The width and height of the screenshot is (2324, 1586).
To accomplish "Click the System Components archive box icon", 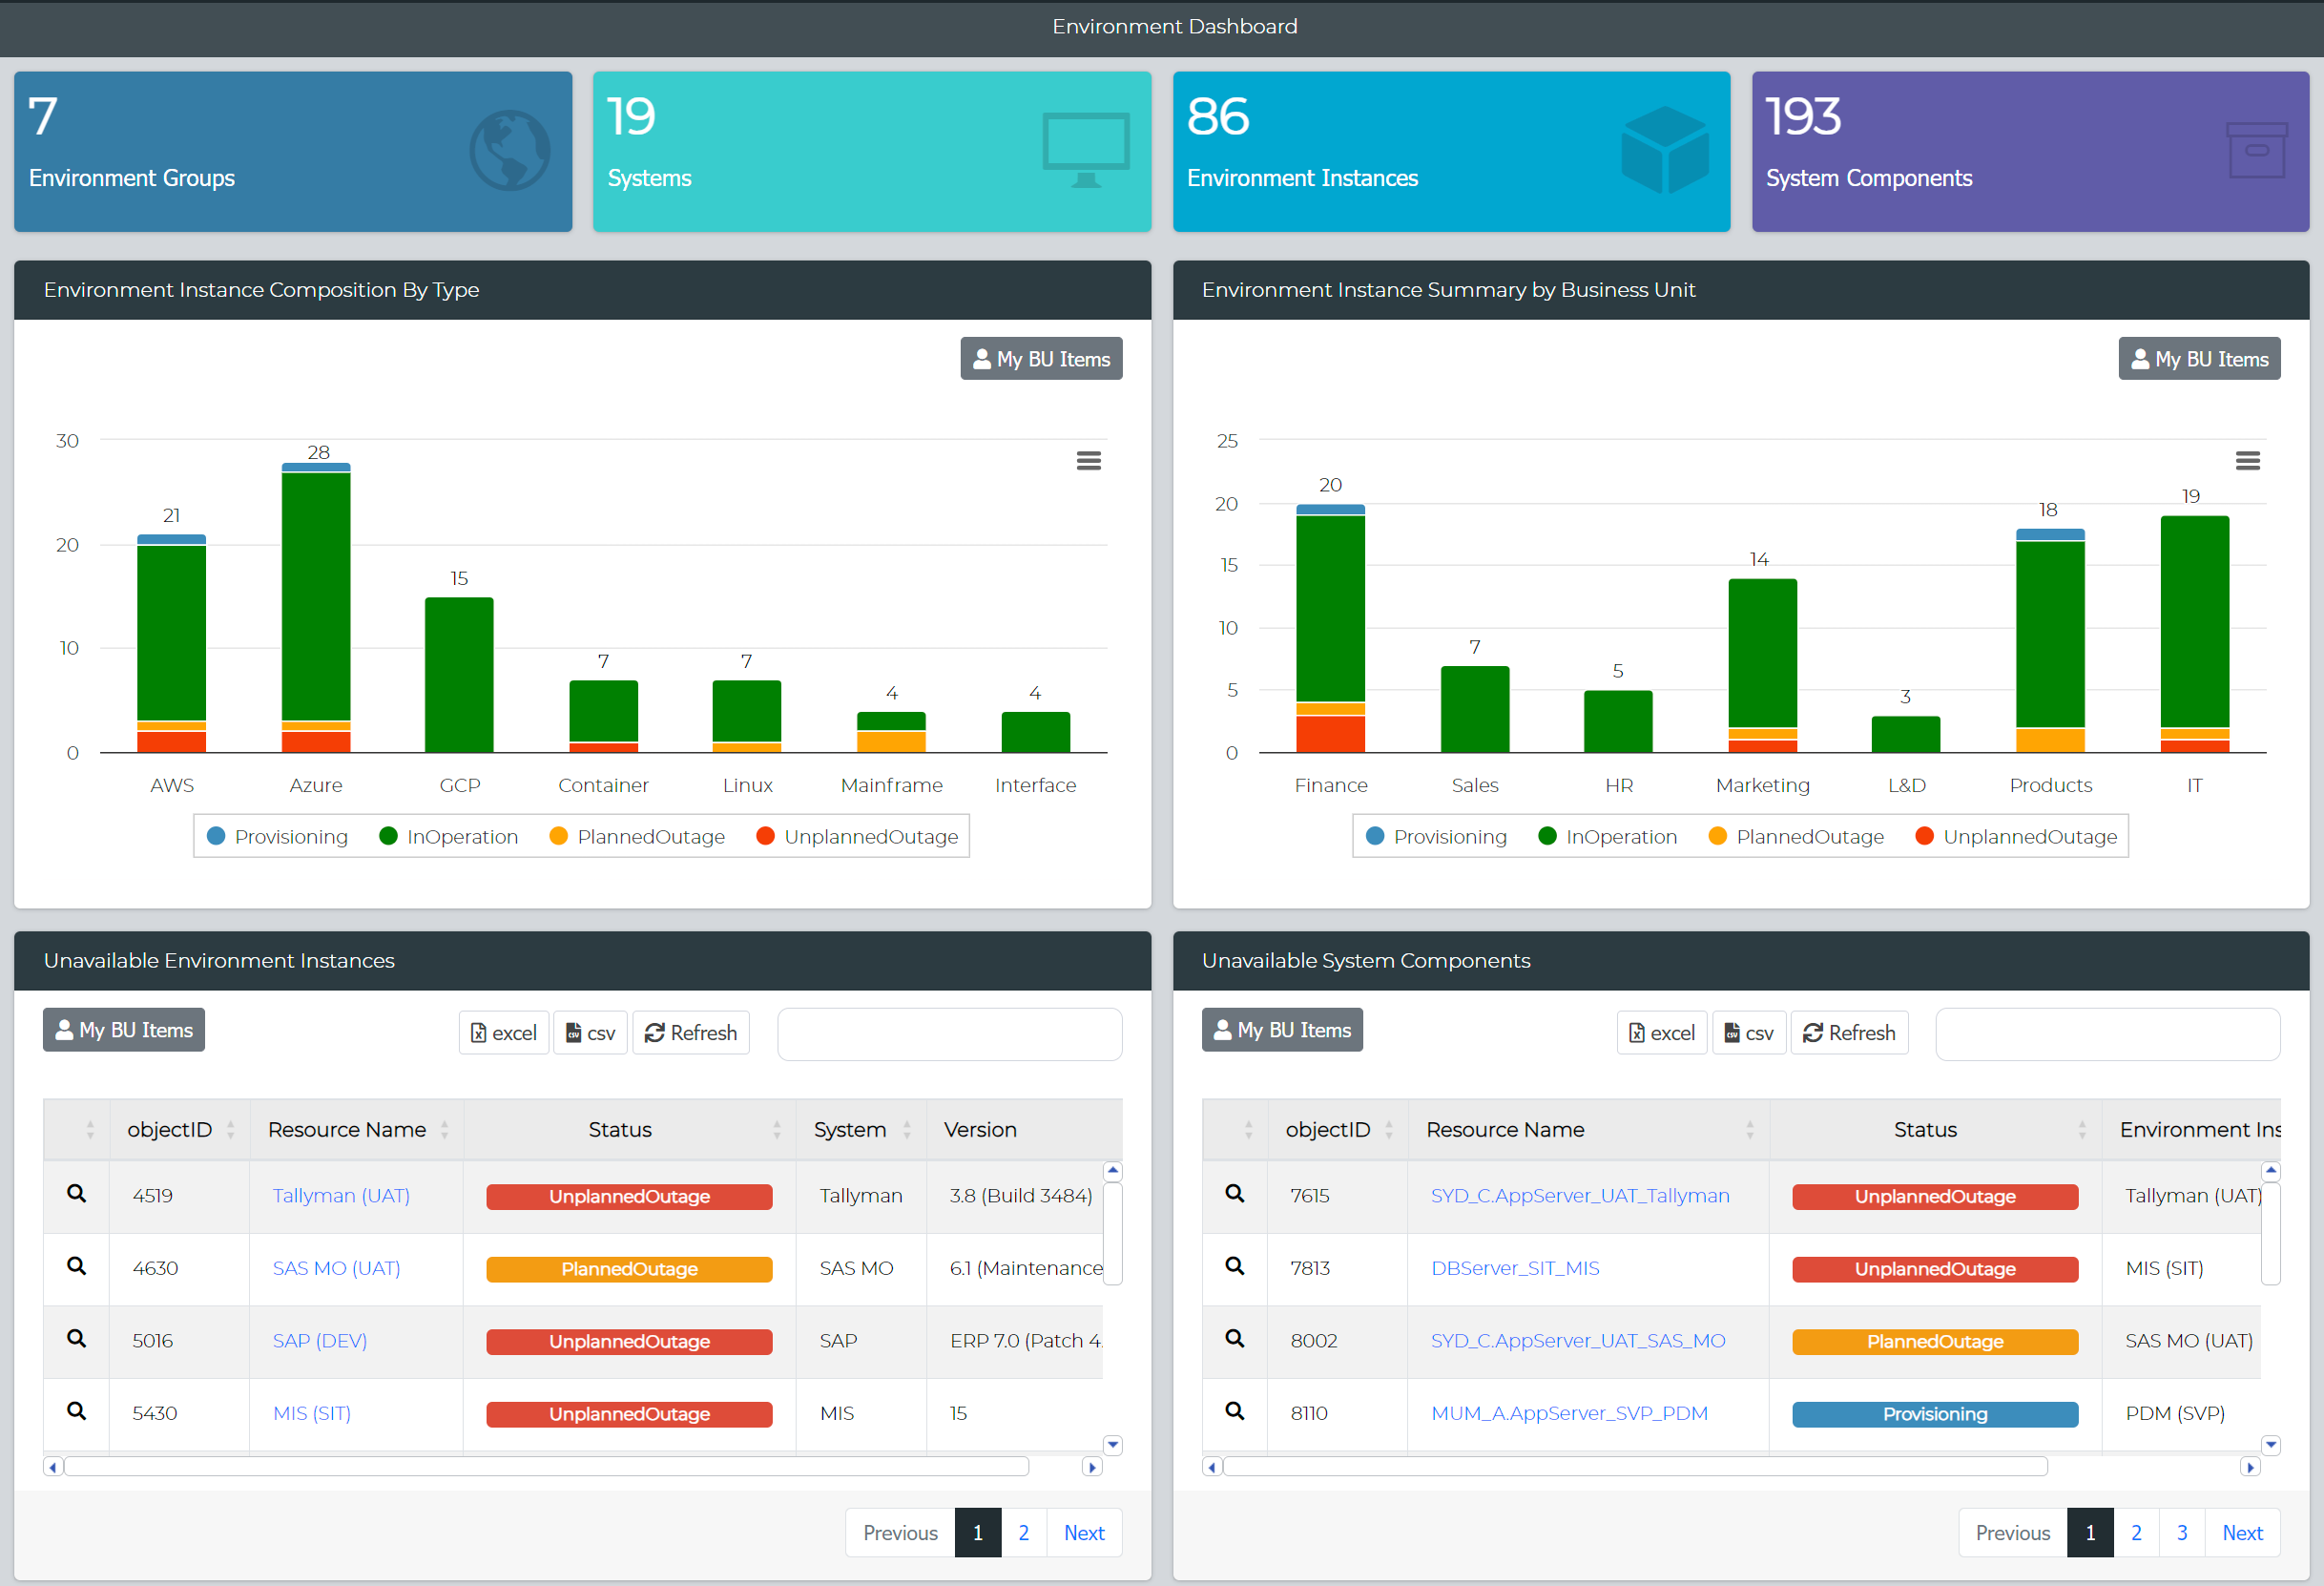I will 2257,151.
